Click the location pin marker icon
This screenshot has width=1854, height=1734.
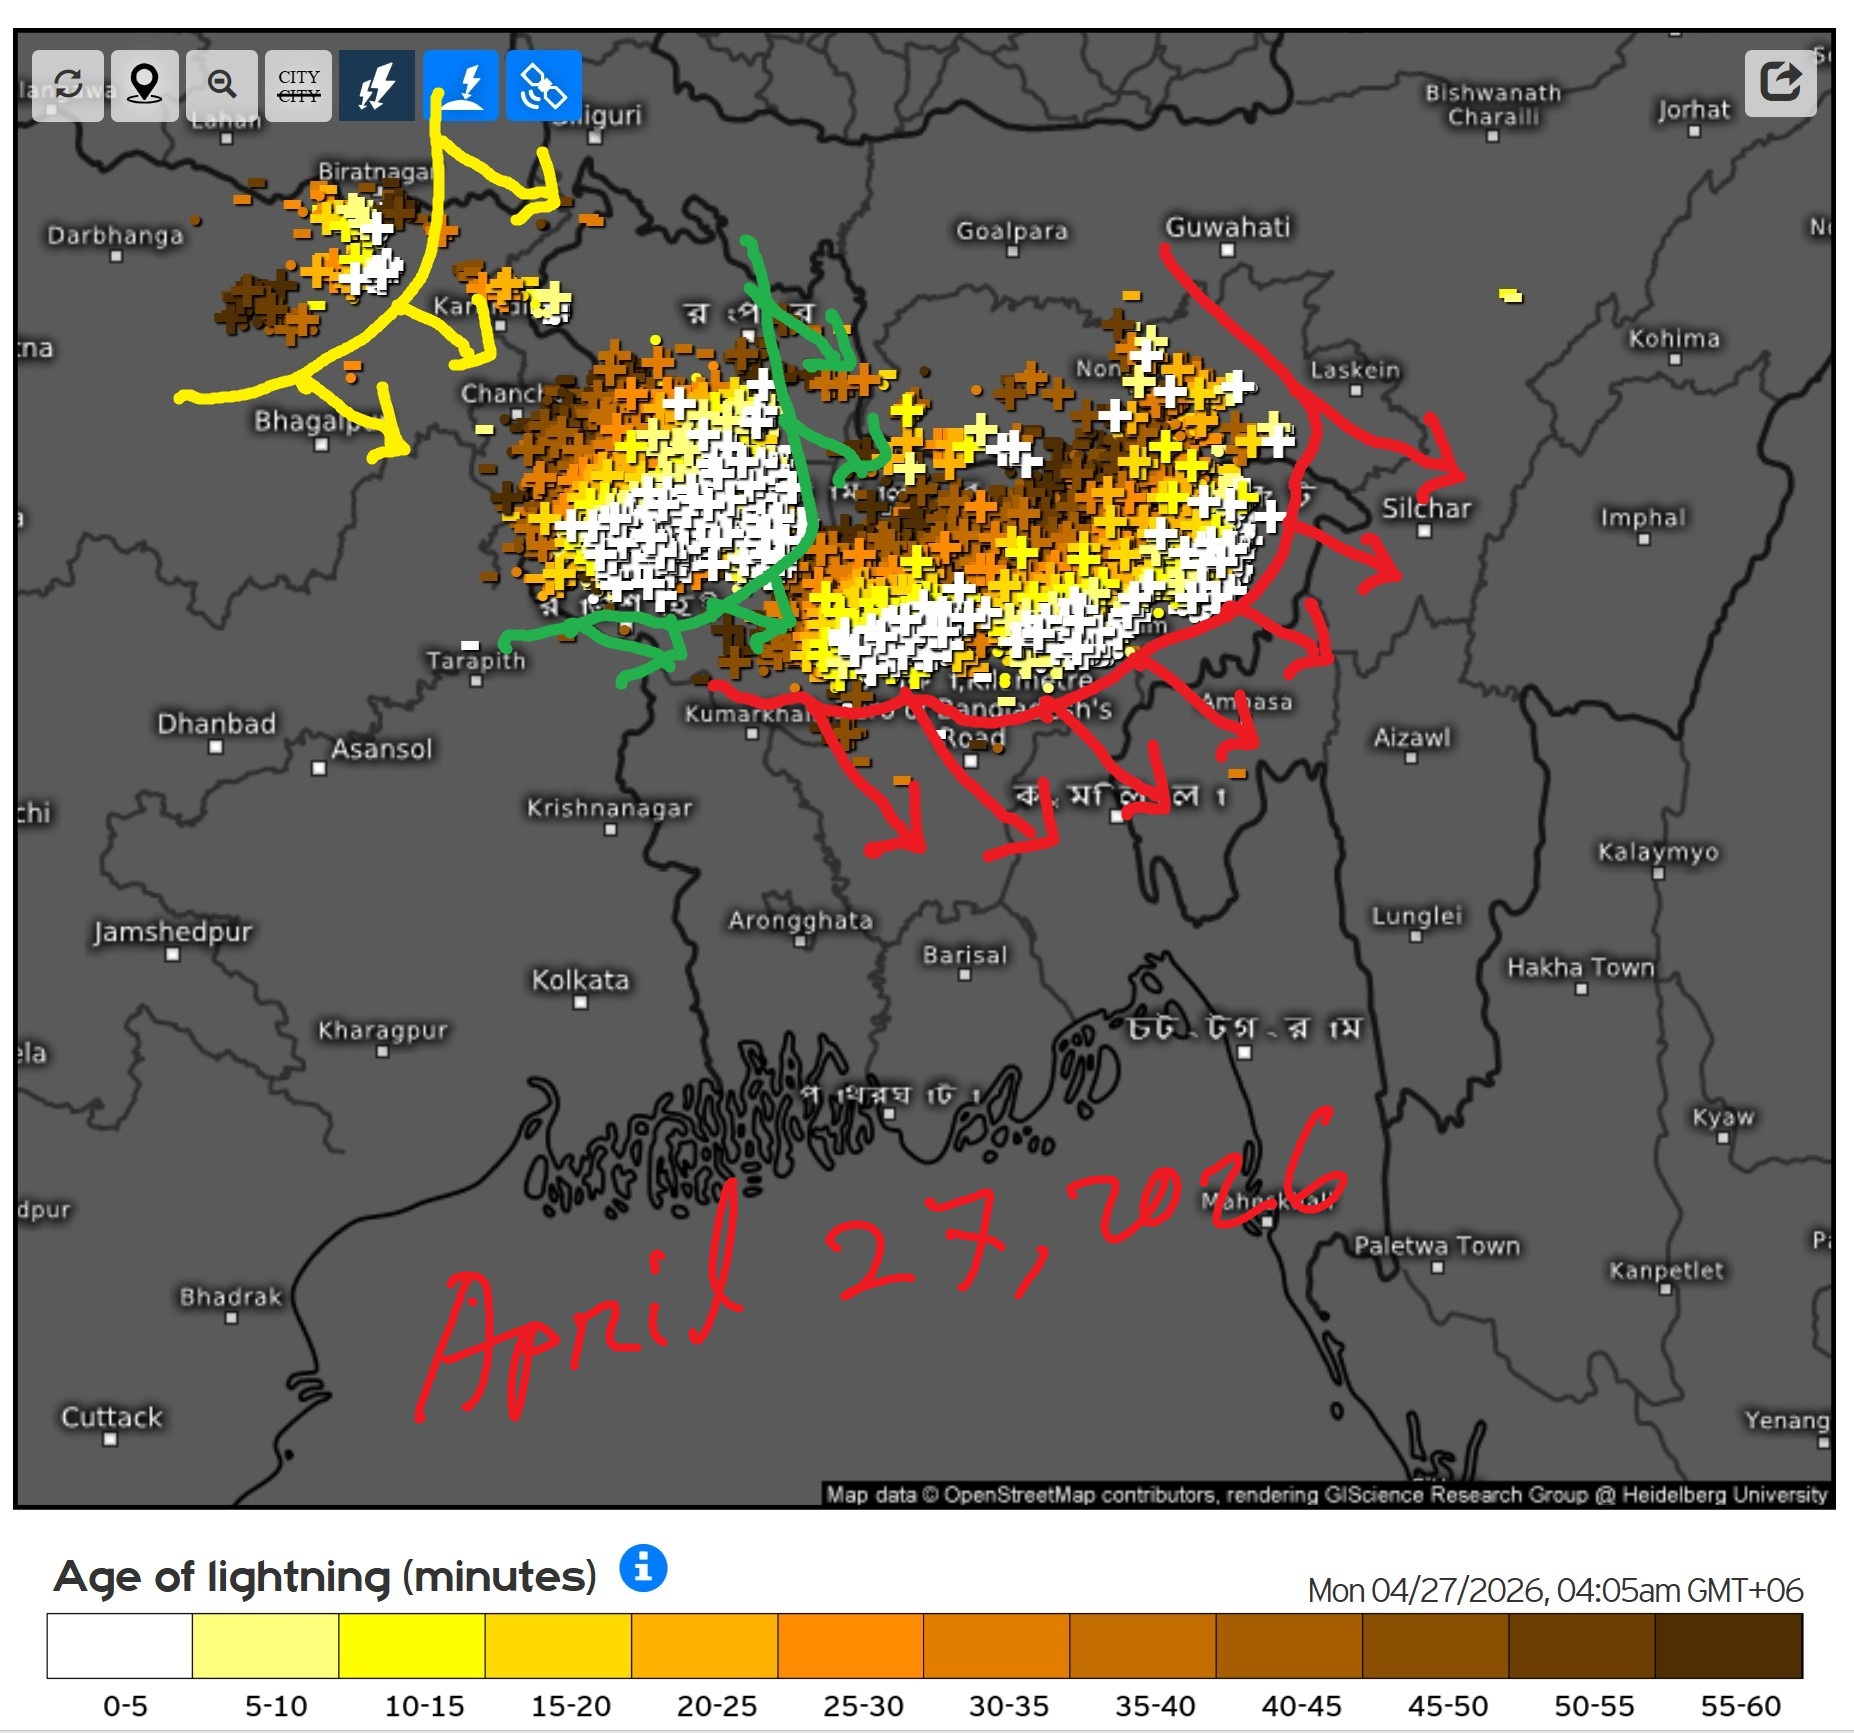tap(145, 85)
